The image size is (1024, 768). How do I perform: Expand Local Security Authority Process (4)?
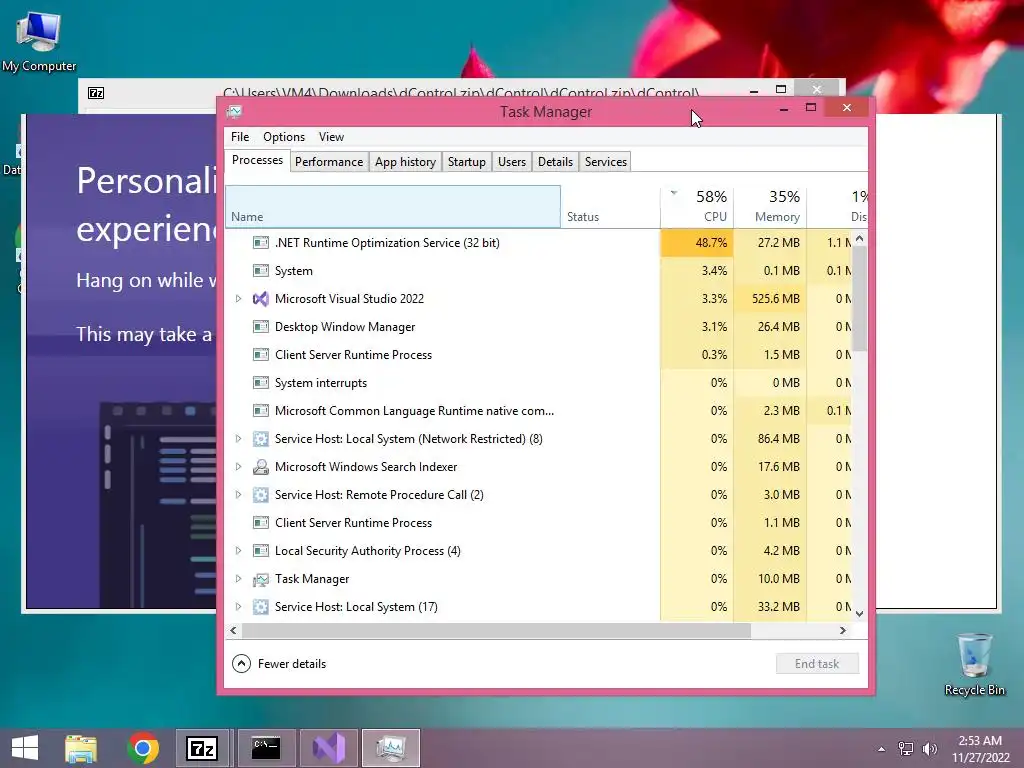238,551
